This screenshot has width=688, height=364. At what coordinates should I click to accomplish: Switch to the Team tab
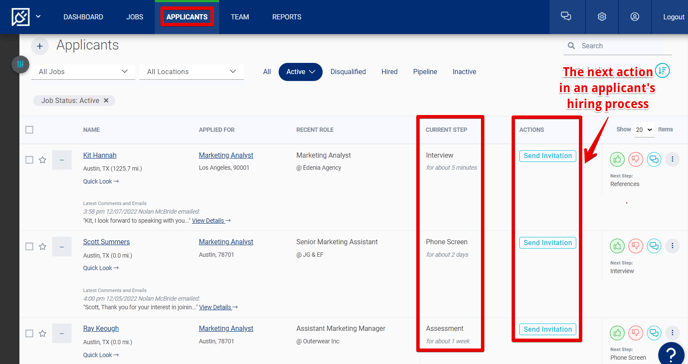[x=240, y=17]
